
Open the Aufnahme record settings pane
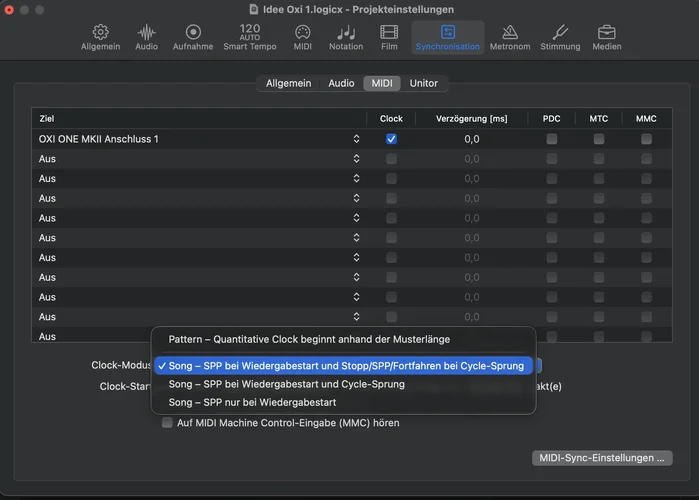193,37
